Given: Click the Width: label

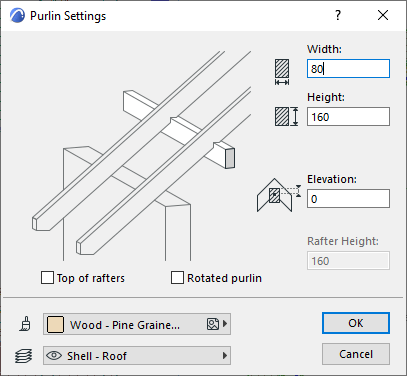Looking at the screenshot, I should tap(324, 49).
